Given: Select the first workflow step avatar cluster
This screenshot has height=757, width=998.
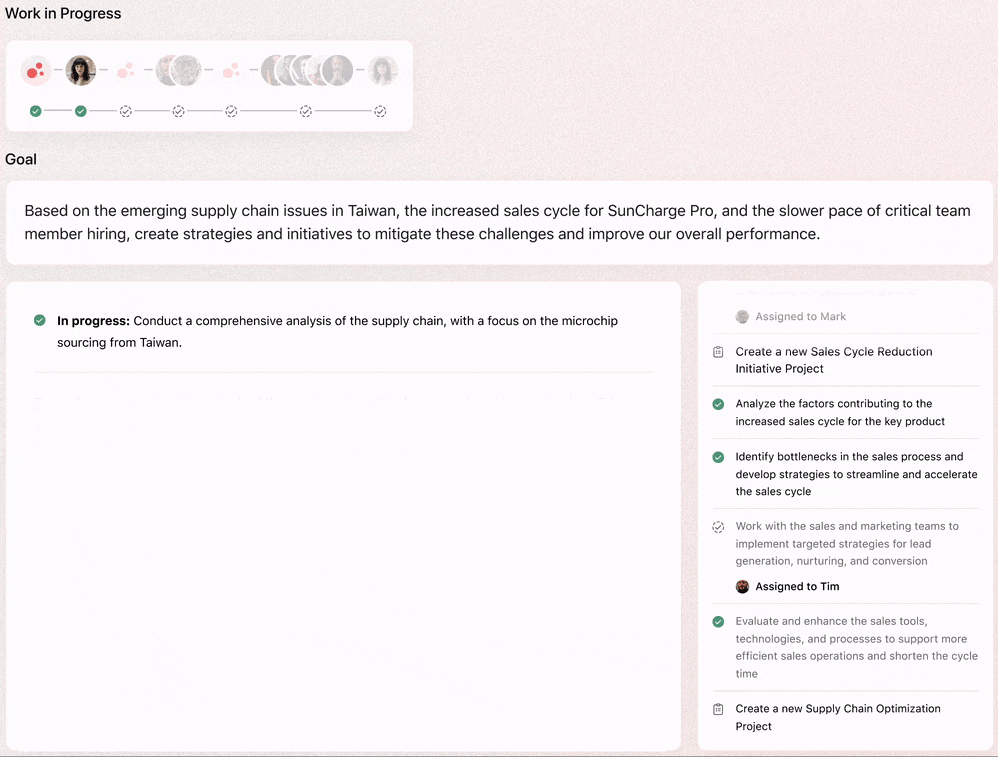Looking at the screenshot, I should pyautogui.click(x=36, y=70).
